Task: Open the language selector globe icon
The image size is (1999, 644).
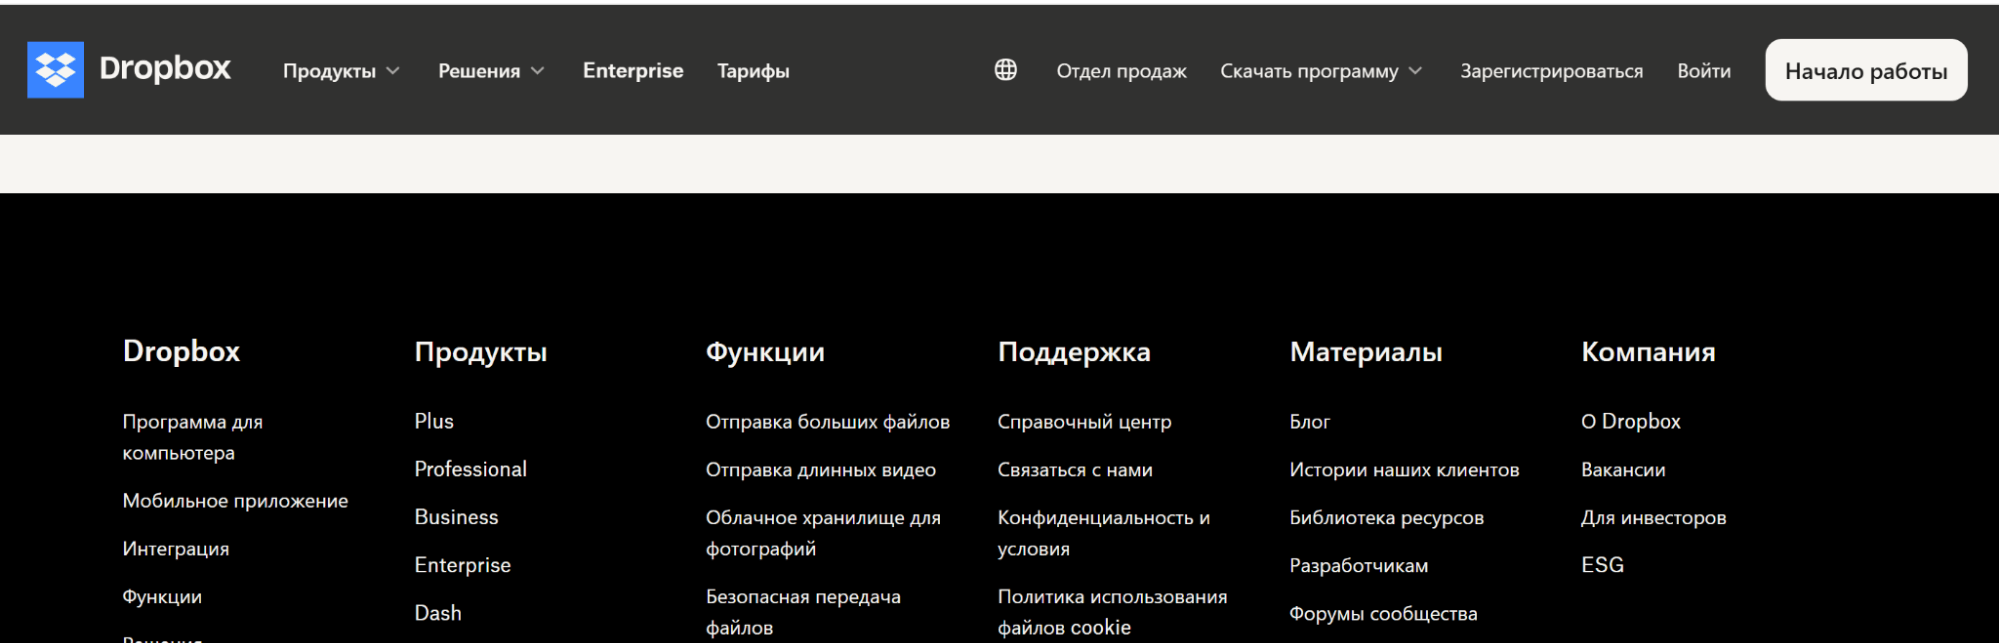Action: [1005, 70]
